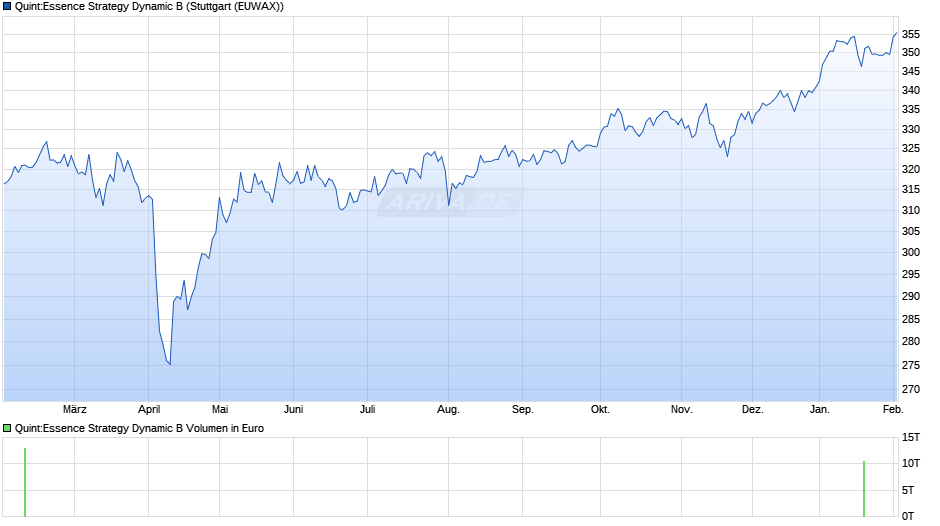
Task: Click the Mai month label
Action: click(x=220, y=409)
